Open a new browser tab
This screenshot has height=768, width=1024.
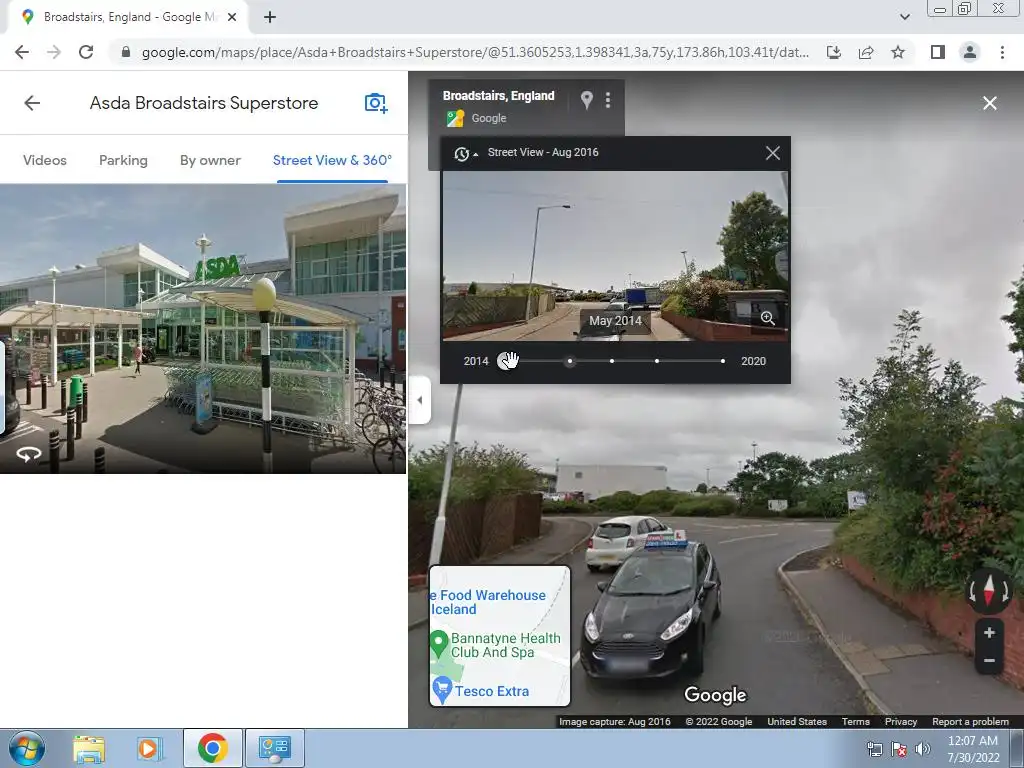(270, 17)
